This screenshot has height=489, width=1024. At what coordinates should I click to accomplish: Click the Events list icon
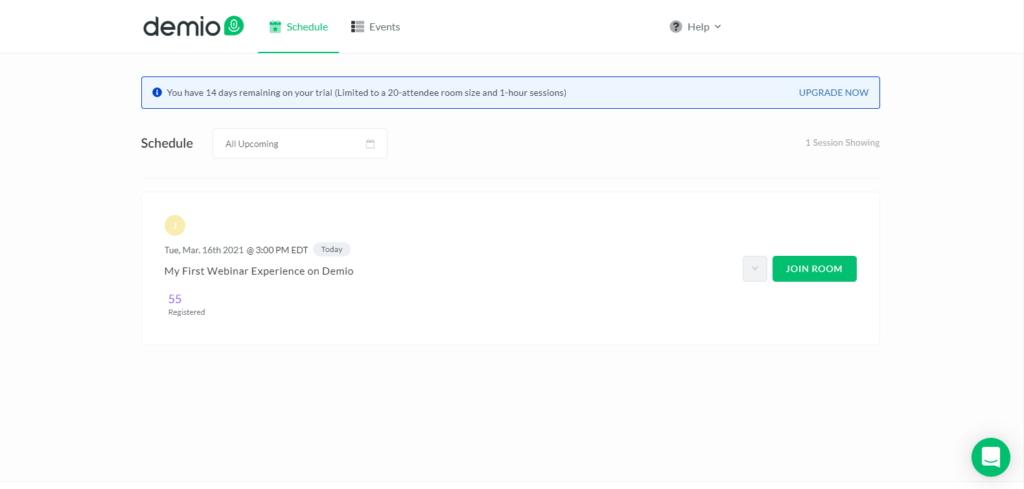[357, 27]
